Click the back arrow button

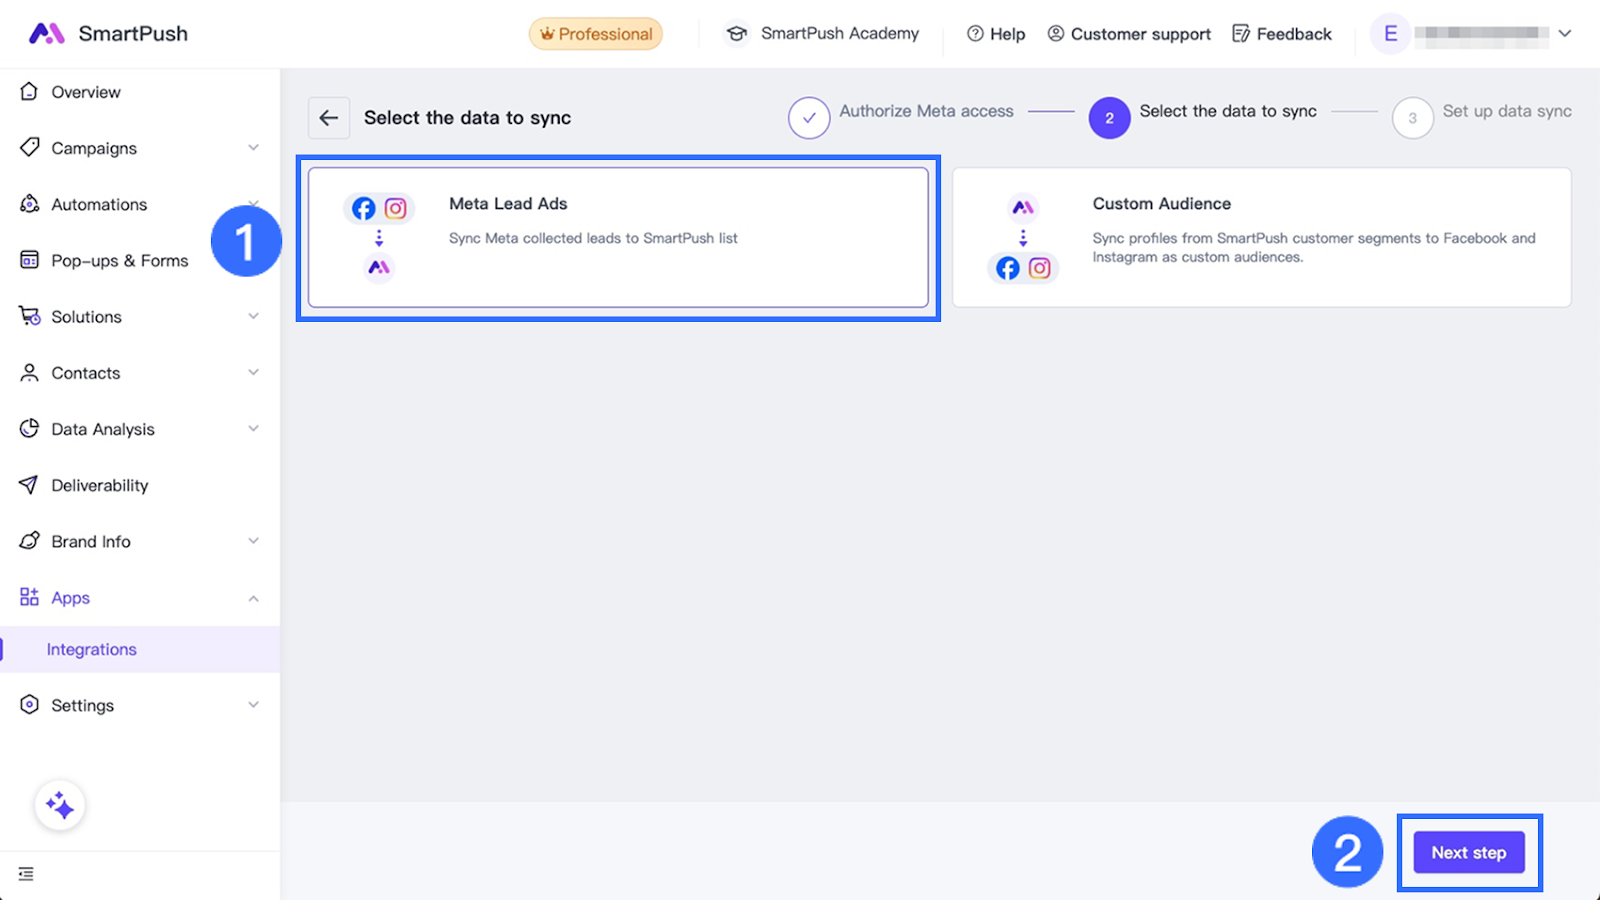[x=329, y=118]
